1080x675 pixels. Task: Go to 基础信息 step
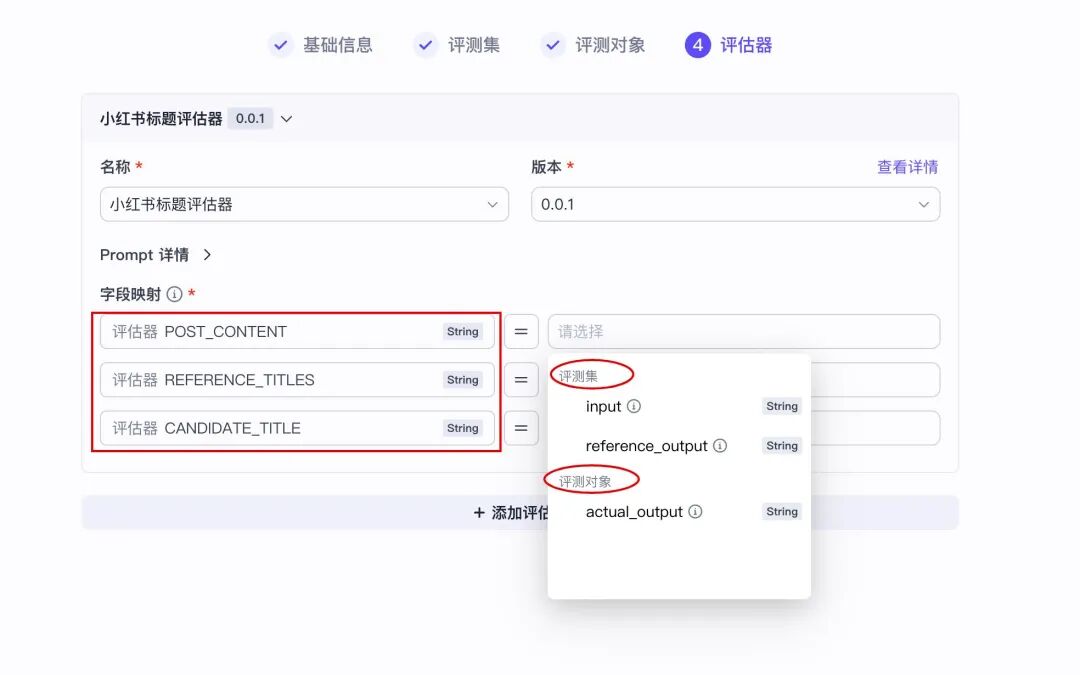tap(338, 45)
